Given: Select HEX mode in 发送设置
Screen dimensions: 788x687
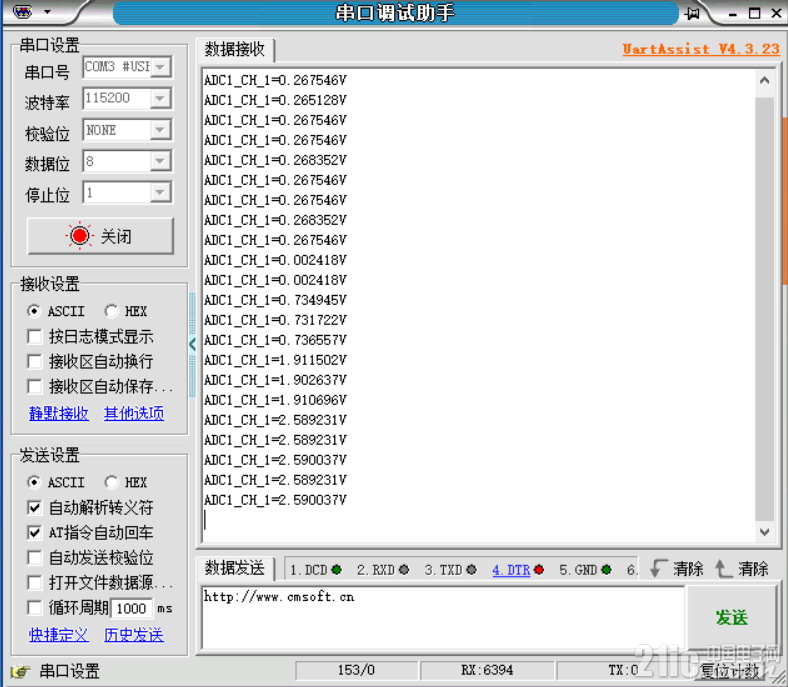Looking at the screenshot, I should click(x=111, y=482).
